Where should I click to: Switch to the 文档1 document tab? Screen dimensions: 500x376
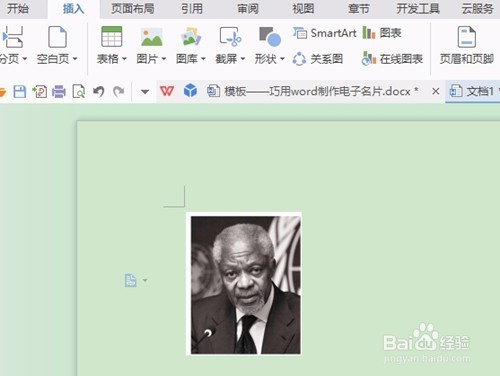pyautogui.click(x=473, y=91)
